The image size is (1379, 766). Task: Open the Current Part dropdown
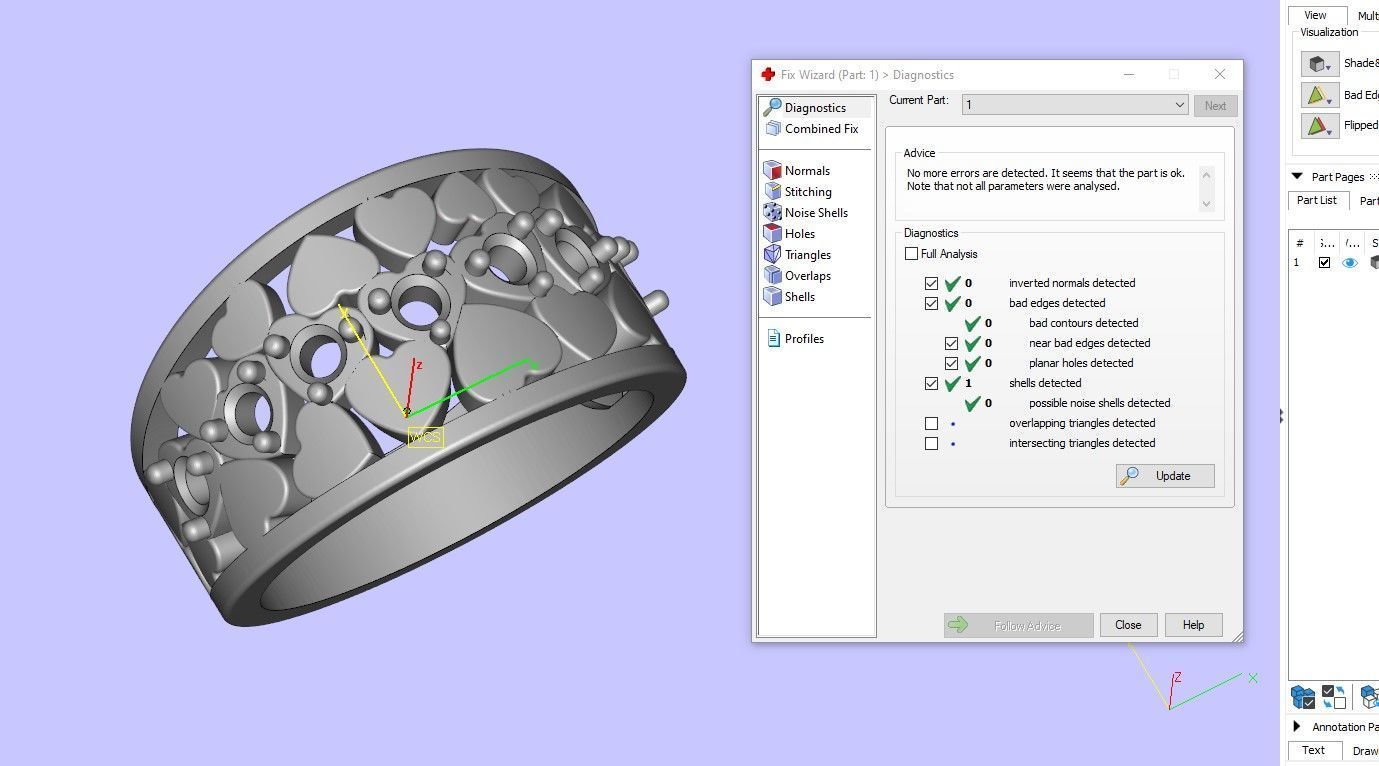click(1075, 105)
